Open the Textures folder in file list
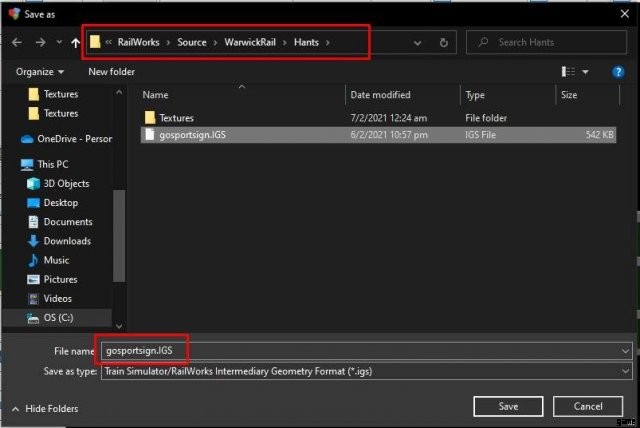640x428 pixels. (x=176, y=118)
